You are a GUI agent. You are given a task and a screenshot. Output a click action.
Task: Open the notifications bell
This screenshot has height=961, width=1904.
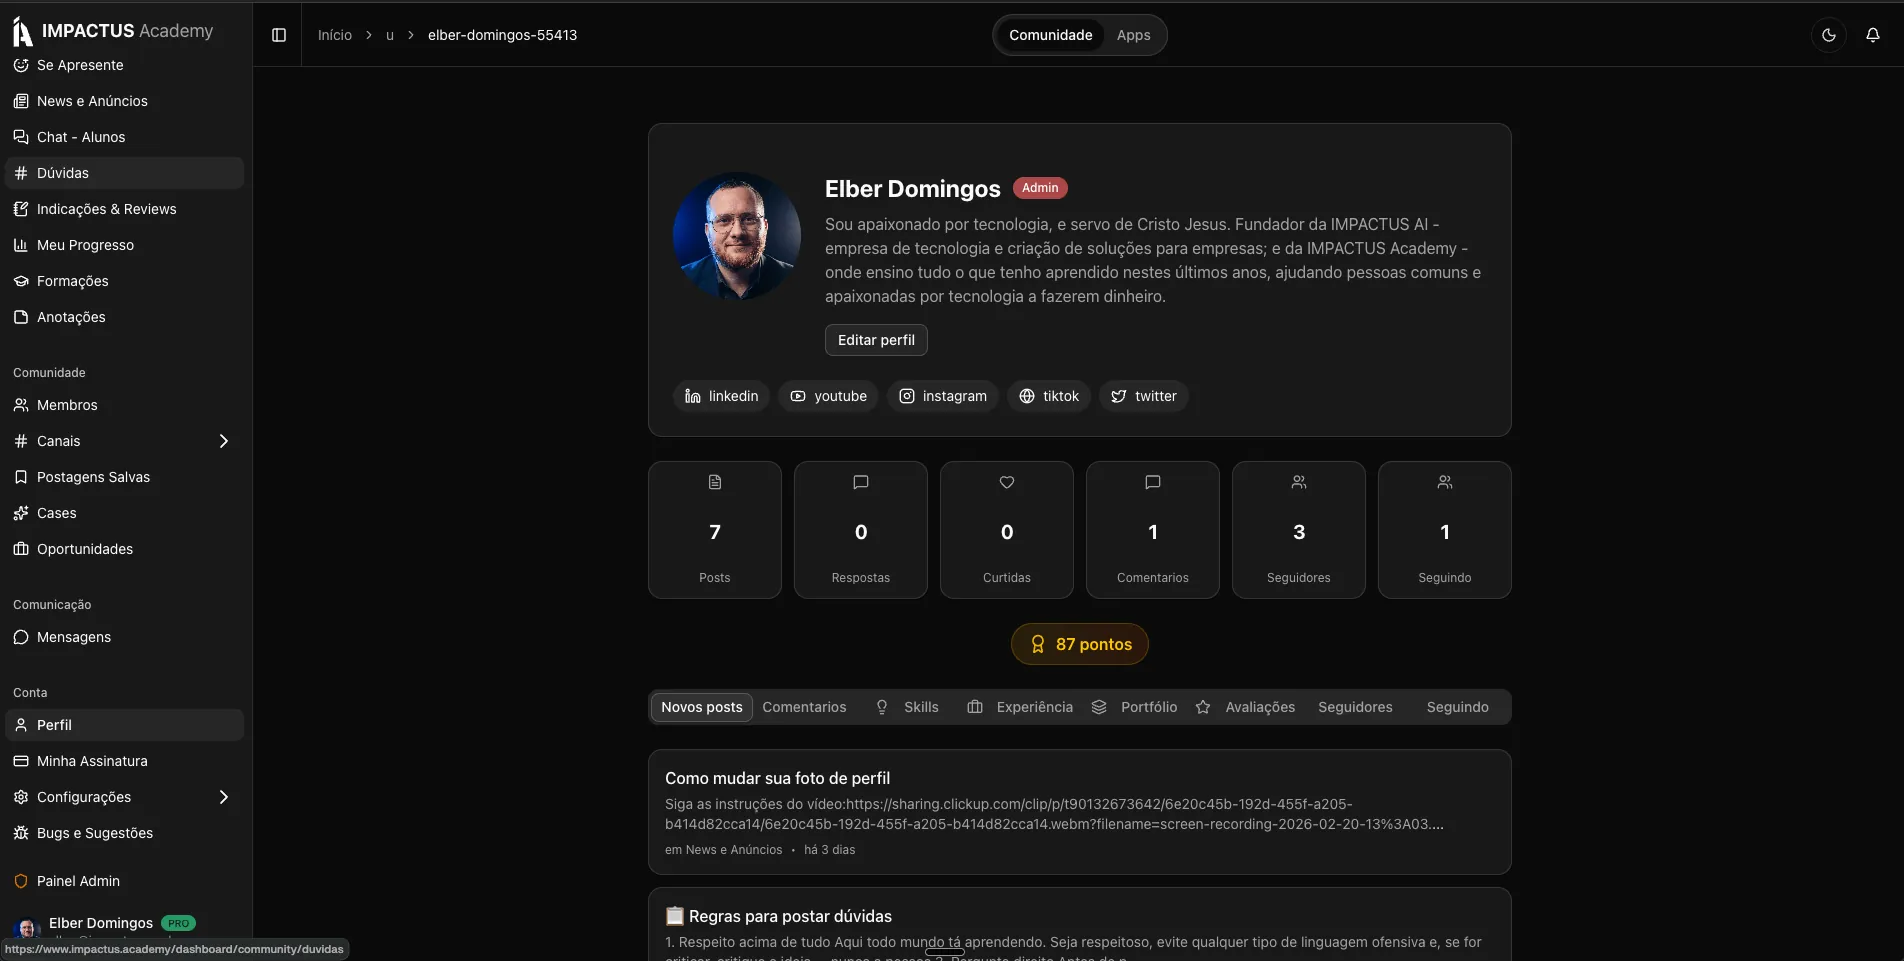coord(1872,35)
